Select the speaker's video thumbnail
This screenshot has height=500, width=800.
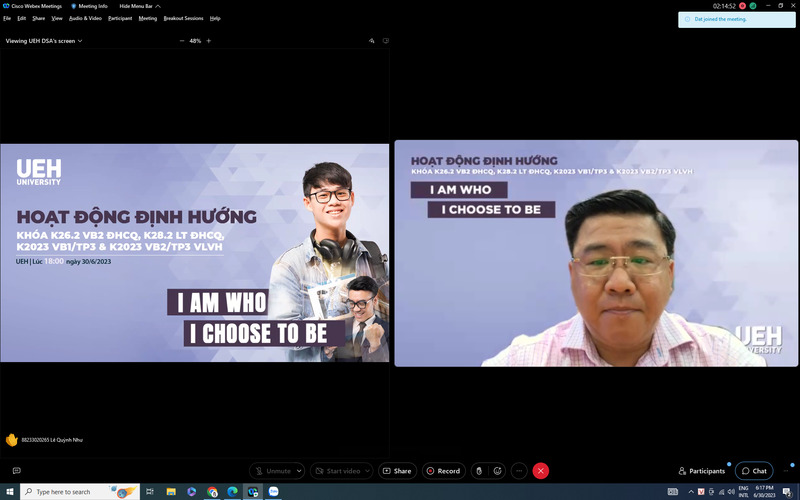[596, 253]
